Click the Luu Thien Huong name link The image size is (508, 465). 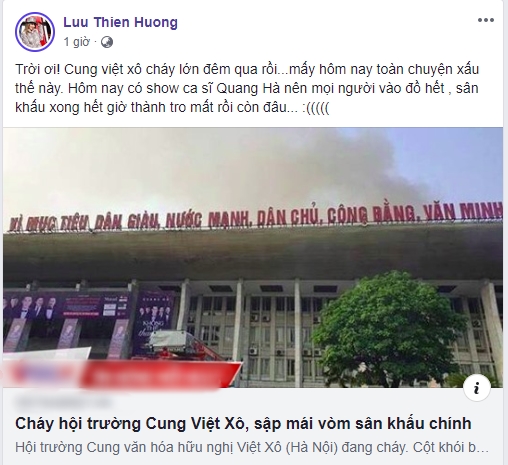tap(120, 22)
